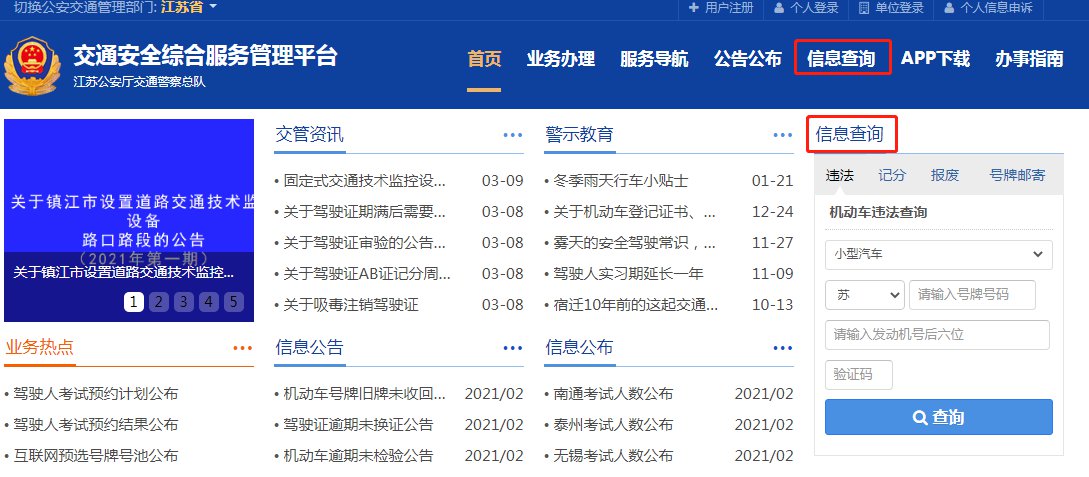Switch the carousel to slide 3
The image size is (1089, 477).
(x=183, y=301)
